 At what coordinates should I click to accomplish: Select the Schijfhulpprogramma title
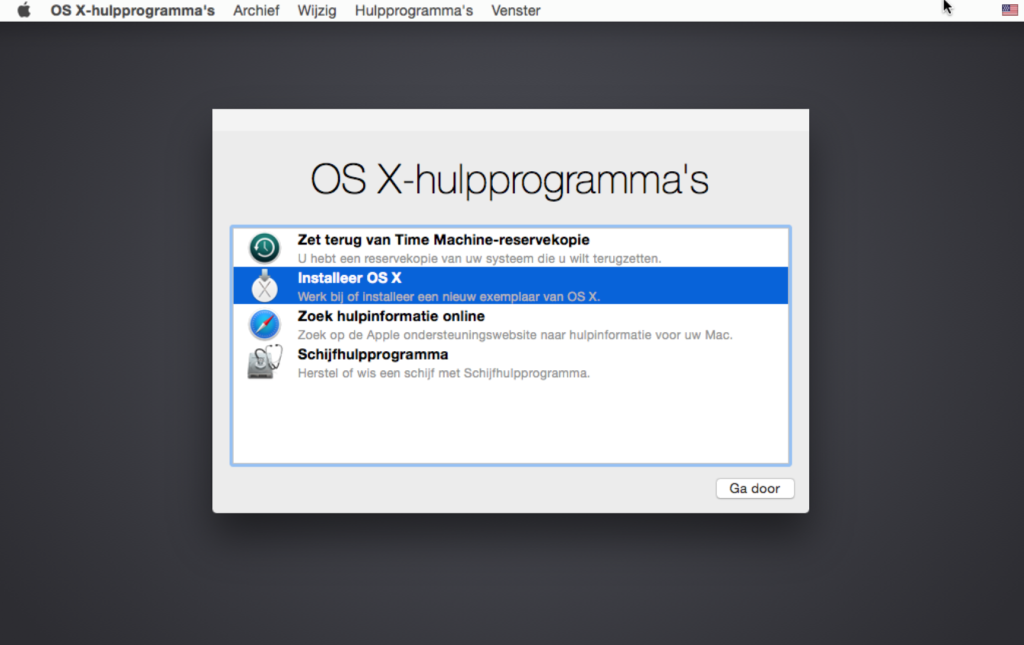373,354
